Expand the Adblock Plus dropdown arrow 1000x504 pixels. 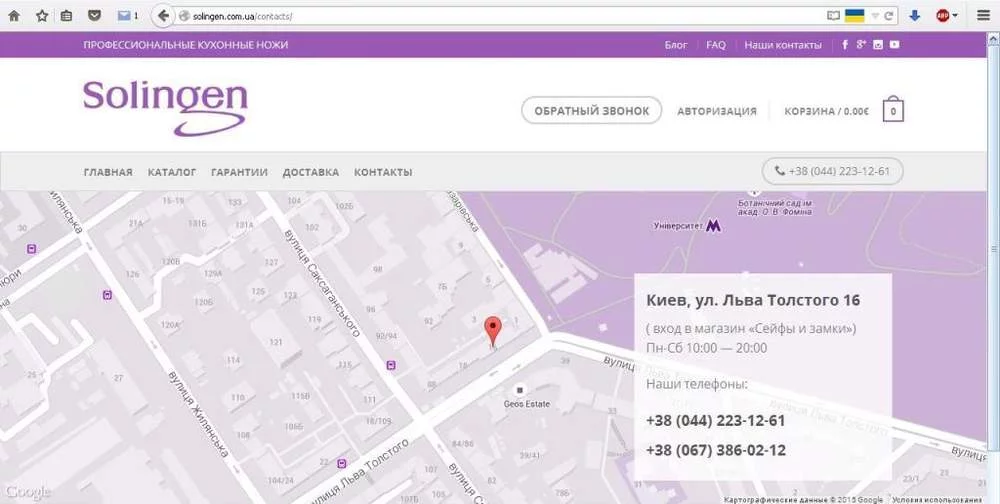point(955,16)
